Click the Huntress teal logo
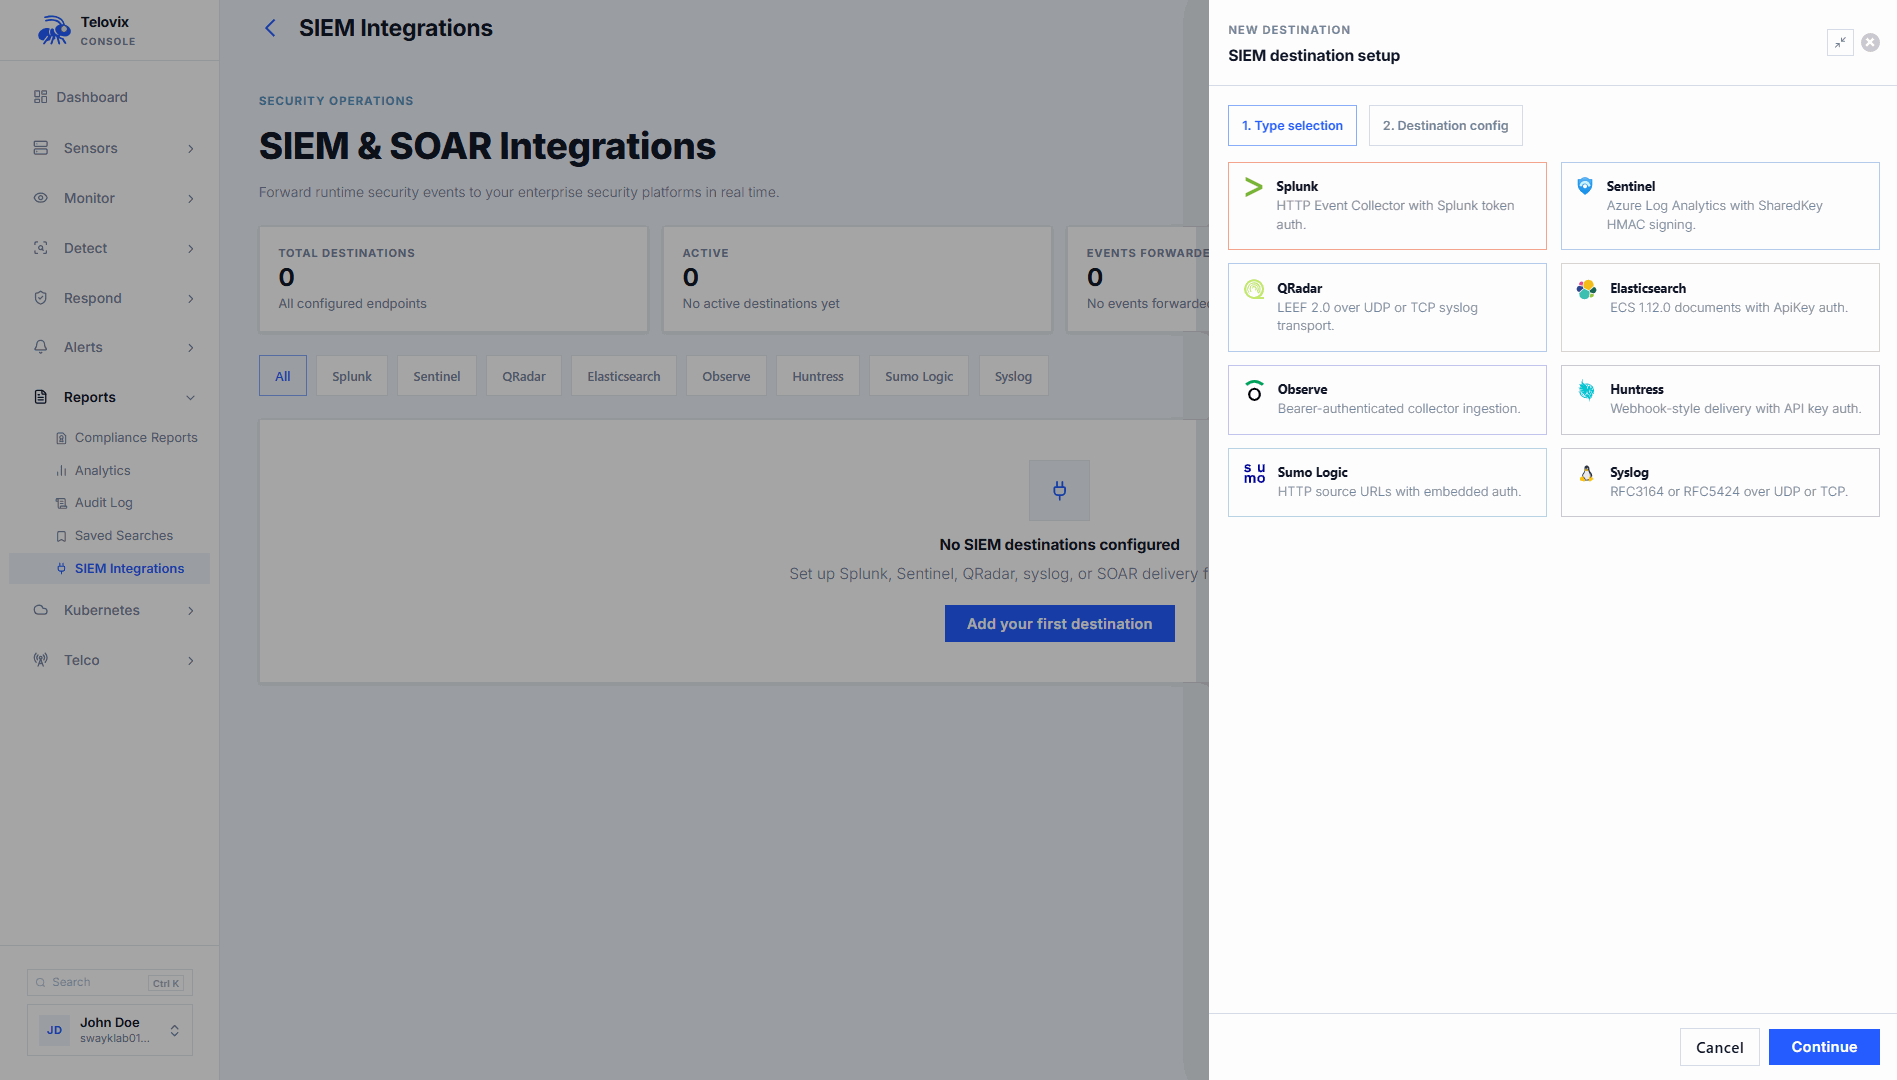This screenshot has width=1897, height=1080. coord(1586,390)
